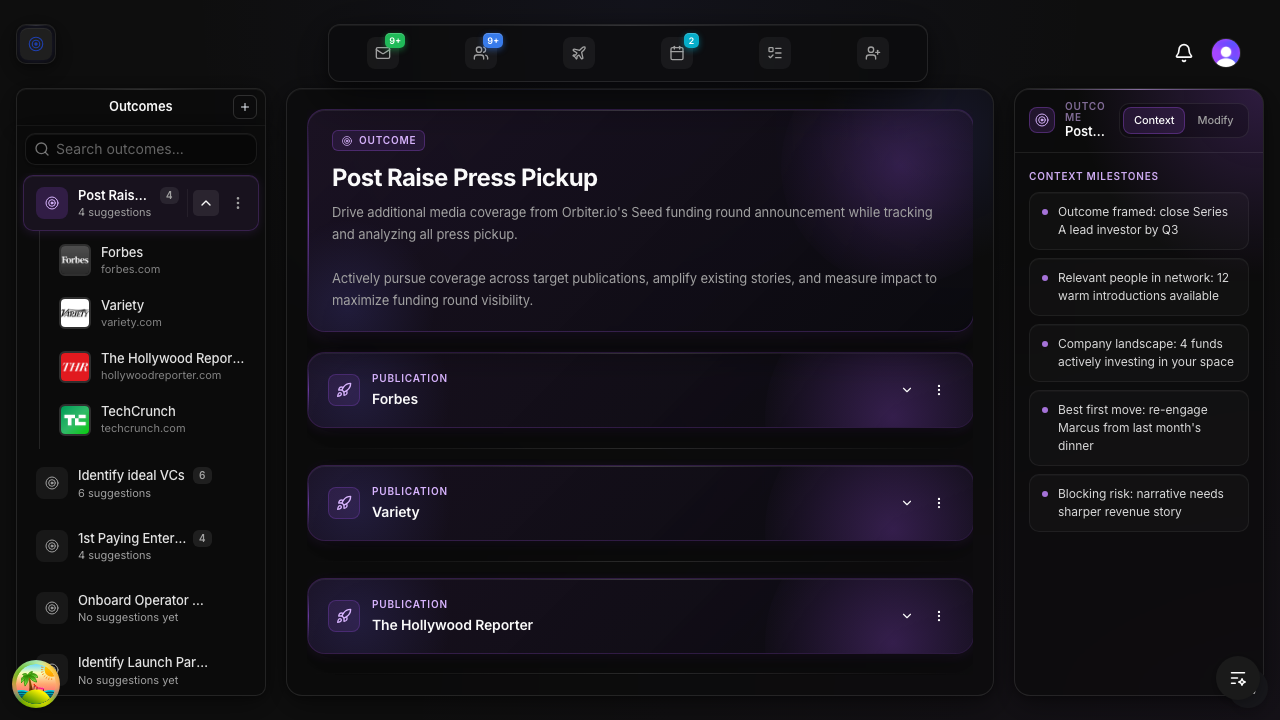Switch to the Modify tab in the right panel
Viewport: 1280px width, 720px height.
[x=1216, y=120]
